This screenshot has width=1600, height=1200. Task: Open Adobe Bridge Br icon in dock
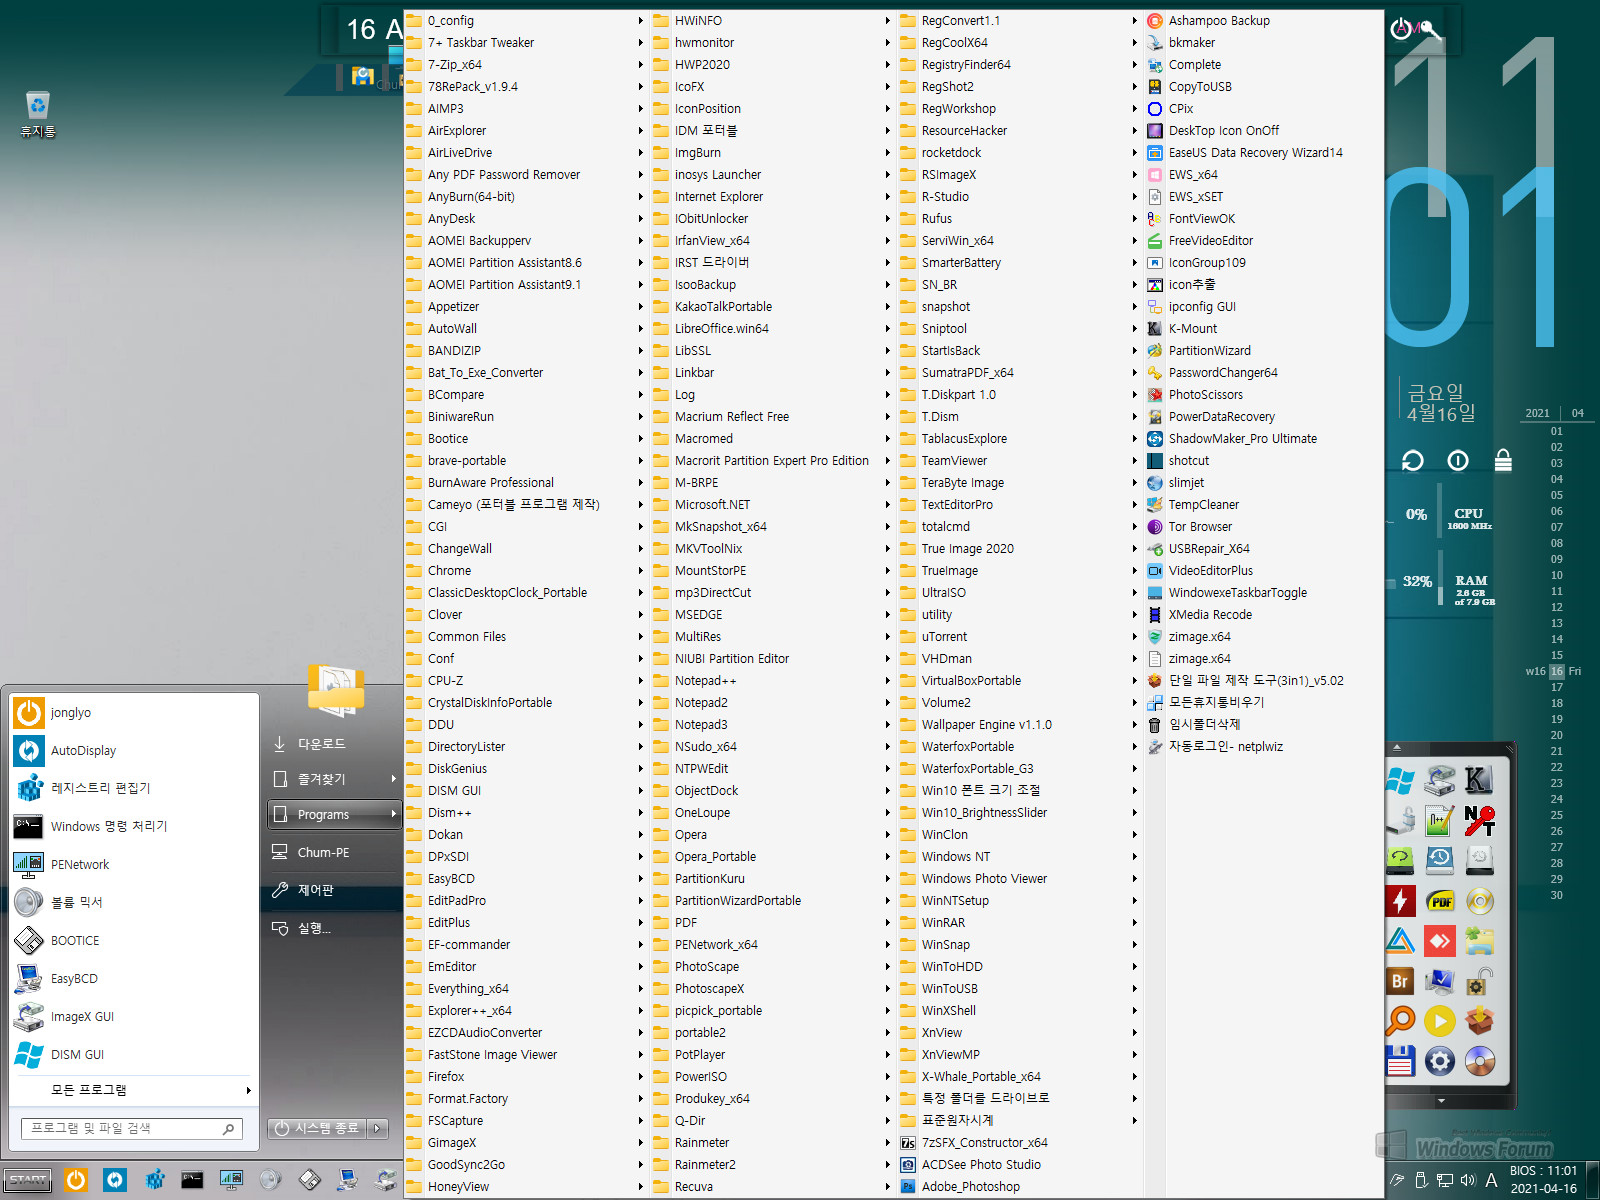[x=1400, y=981]
